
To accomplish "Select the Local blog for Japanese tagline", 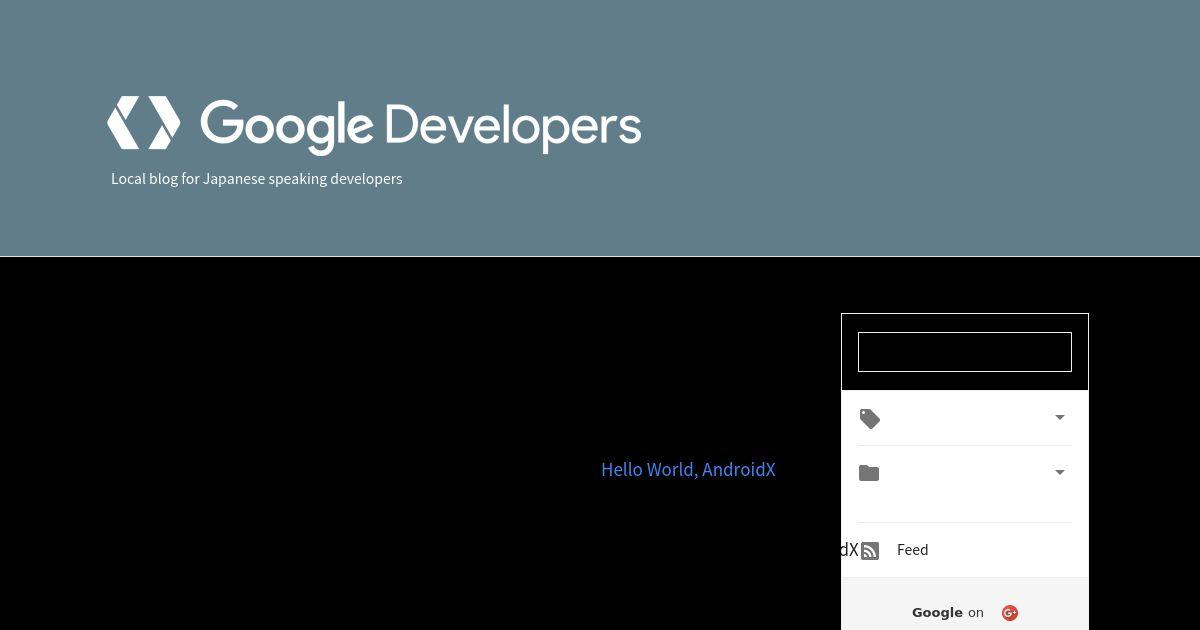I will [257, 178].
